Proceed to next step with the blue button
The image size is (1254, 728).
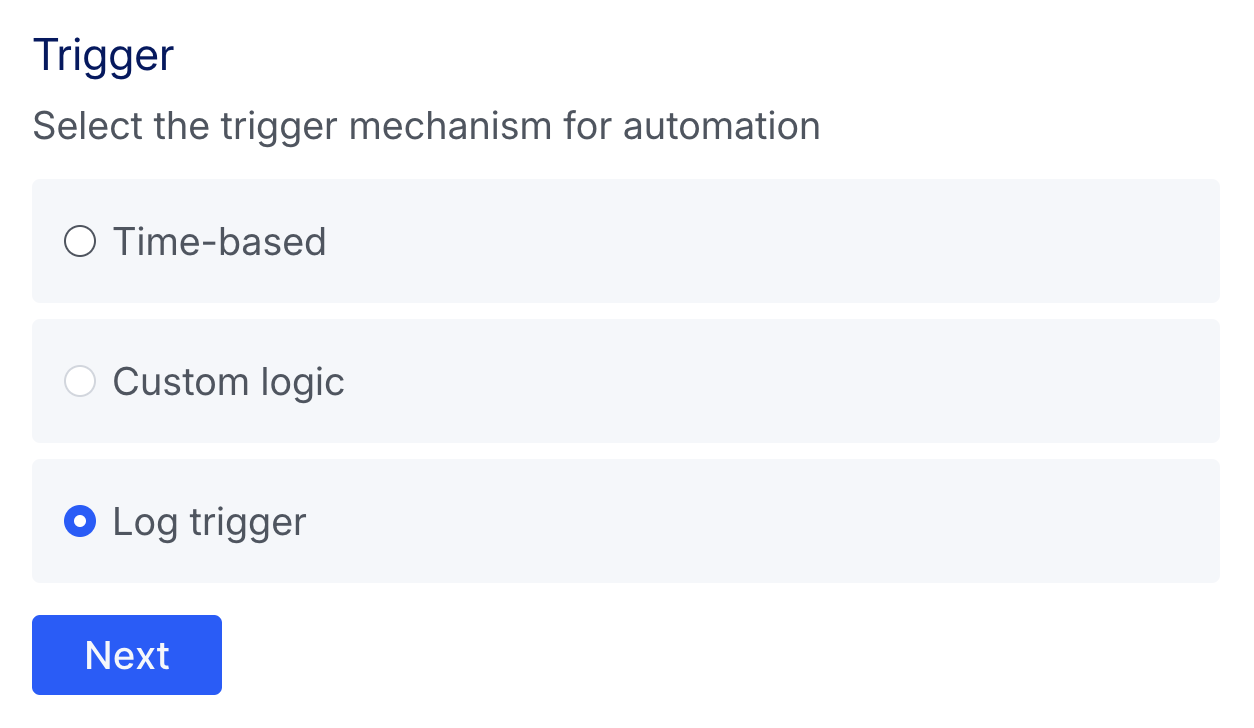tap(127, 655)
